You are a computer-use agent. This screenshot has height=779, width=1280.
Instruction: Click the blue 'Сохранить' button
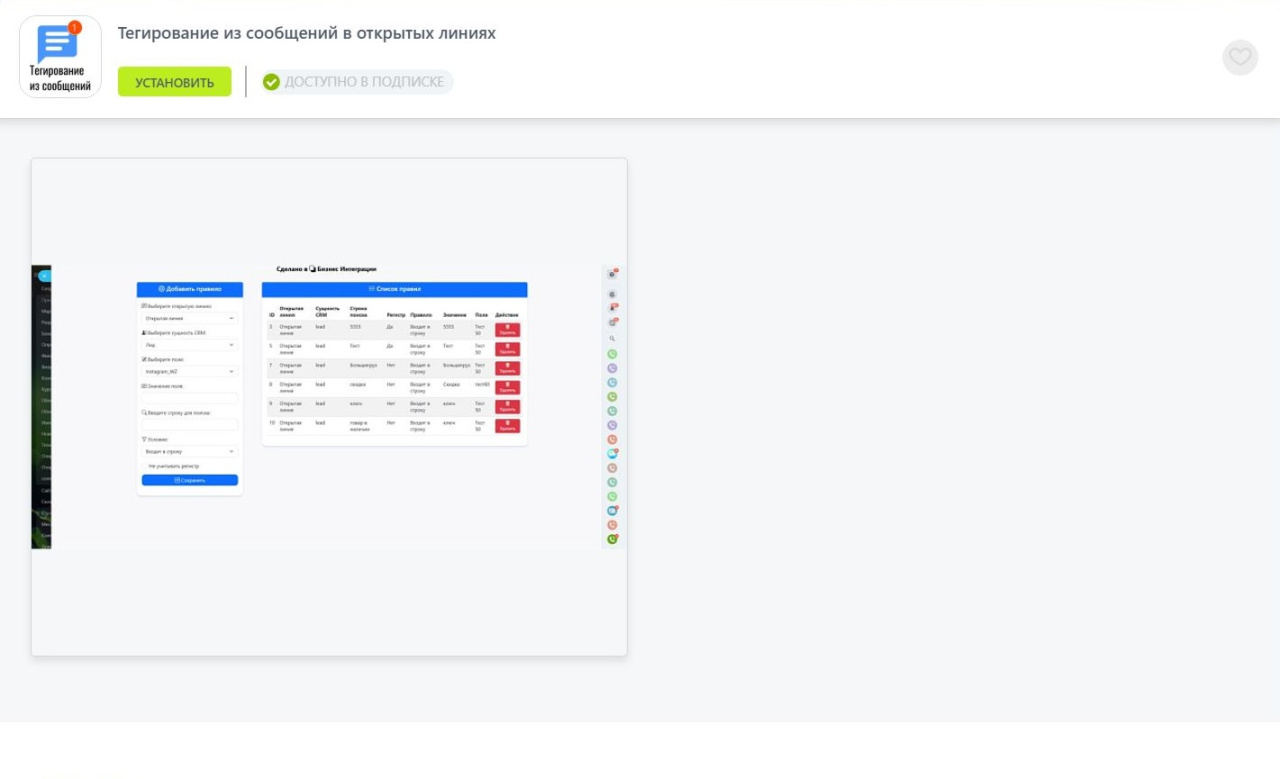189,480
